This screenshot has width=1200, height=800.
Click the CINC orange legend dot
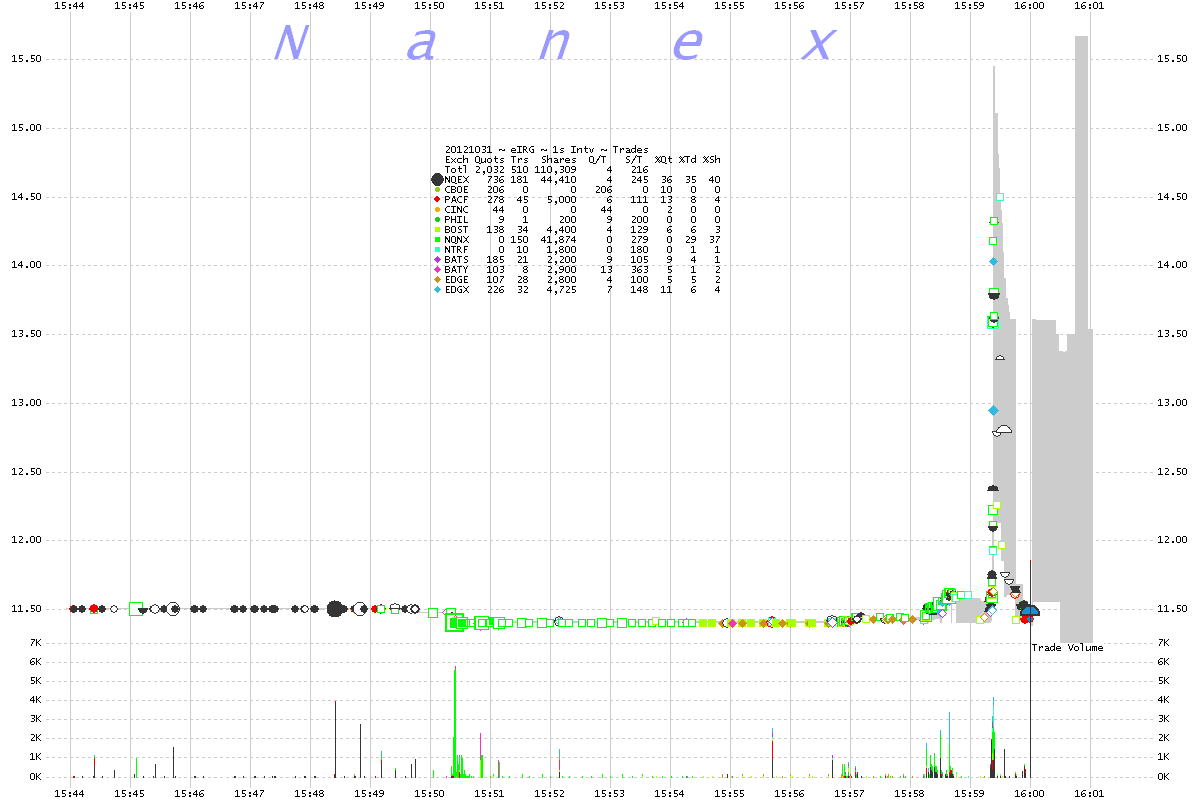(x=437, y=210)
